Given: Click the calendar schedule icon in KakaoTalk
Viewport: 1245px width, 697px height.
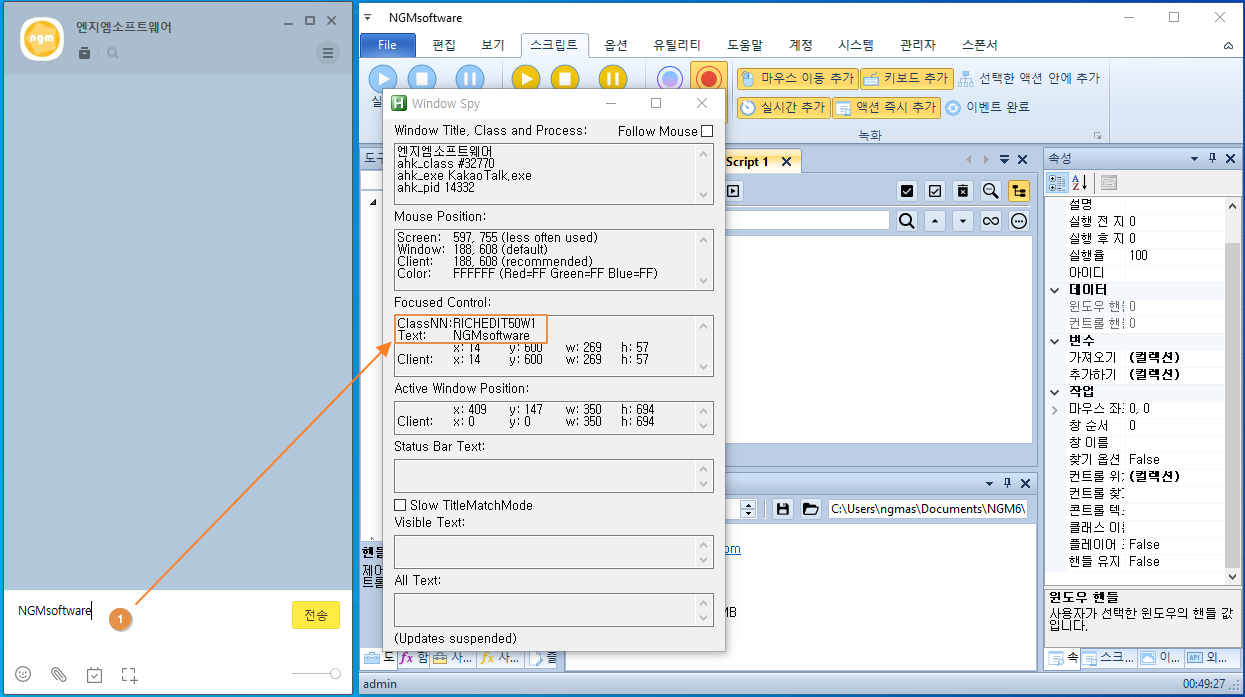Looking at the screenshot, I should click(94, 675).
